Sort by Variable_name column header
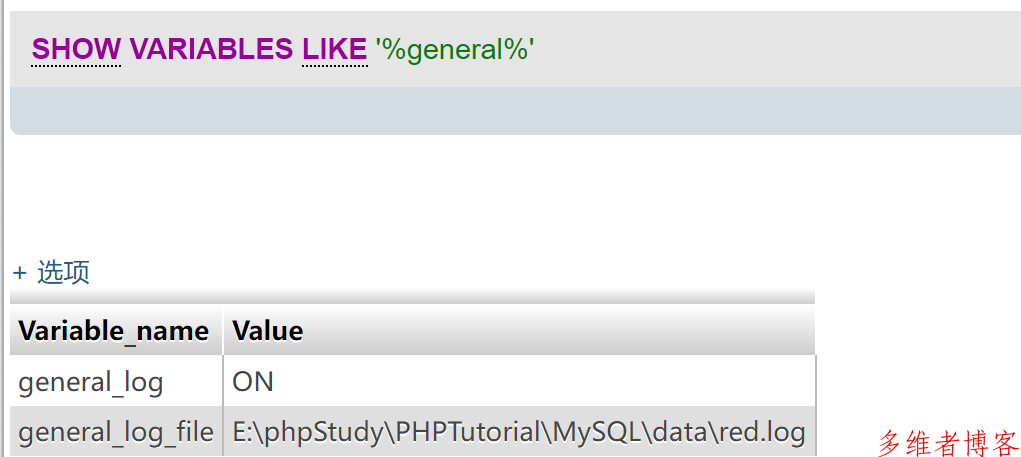The image size is (1021, 457). [114, 331]
